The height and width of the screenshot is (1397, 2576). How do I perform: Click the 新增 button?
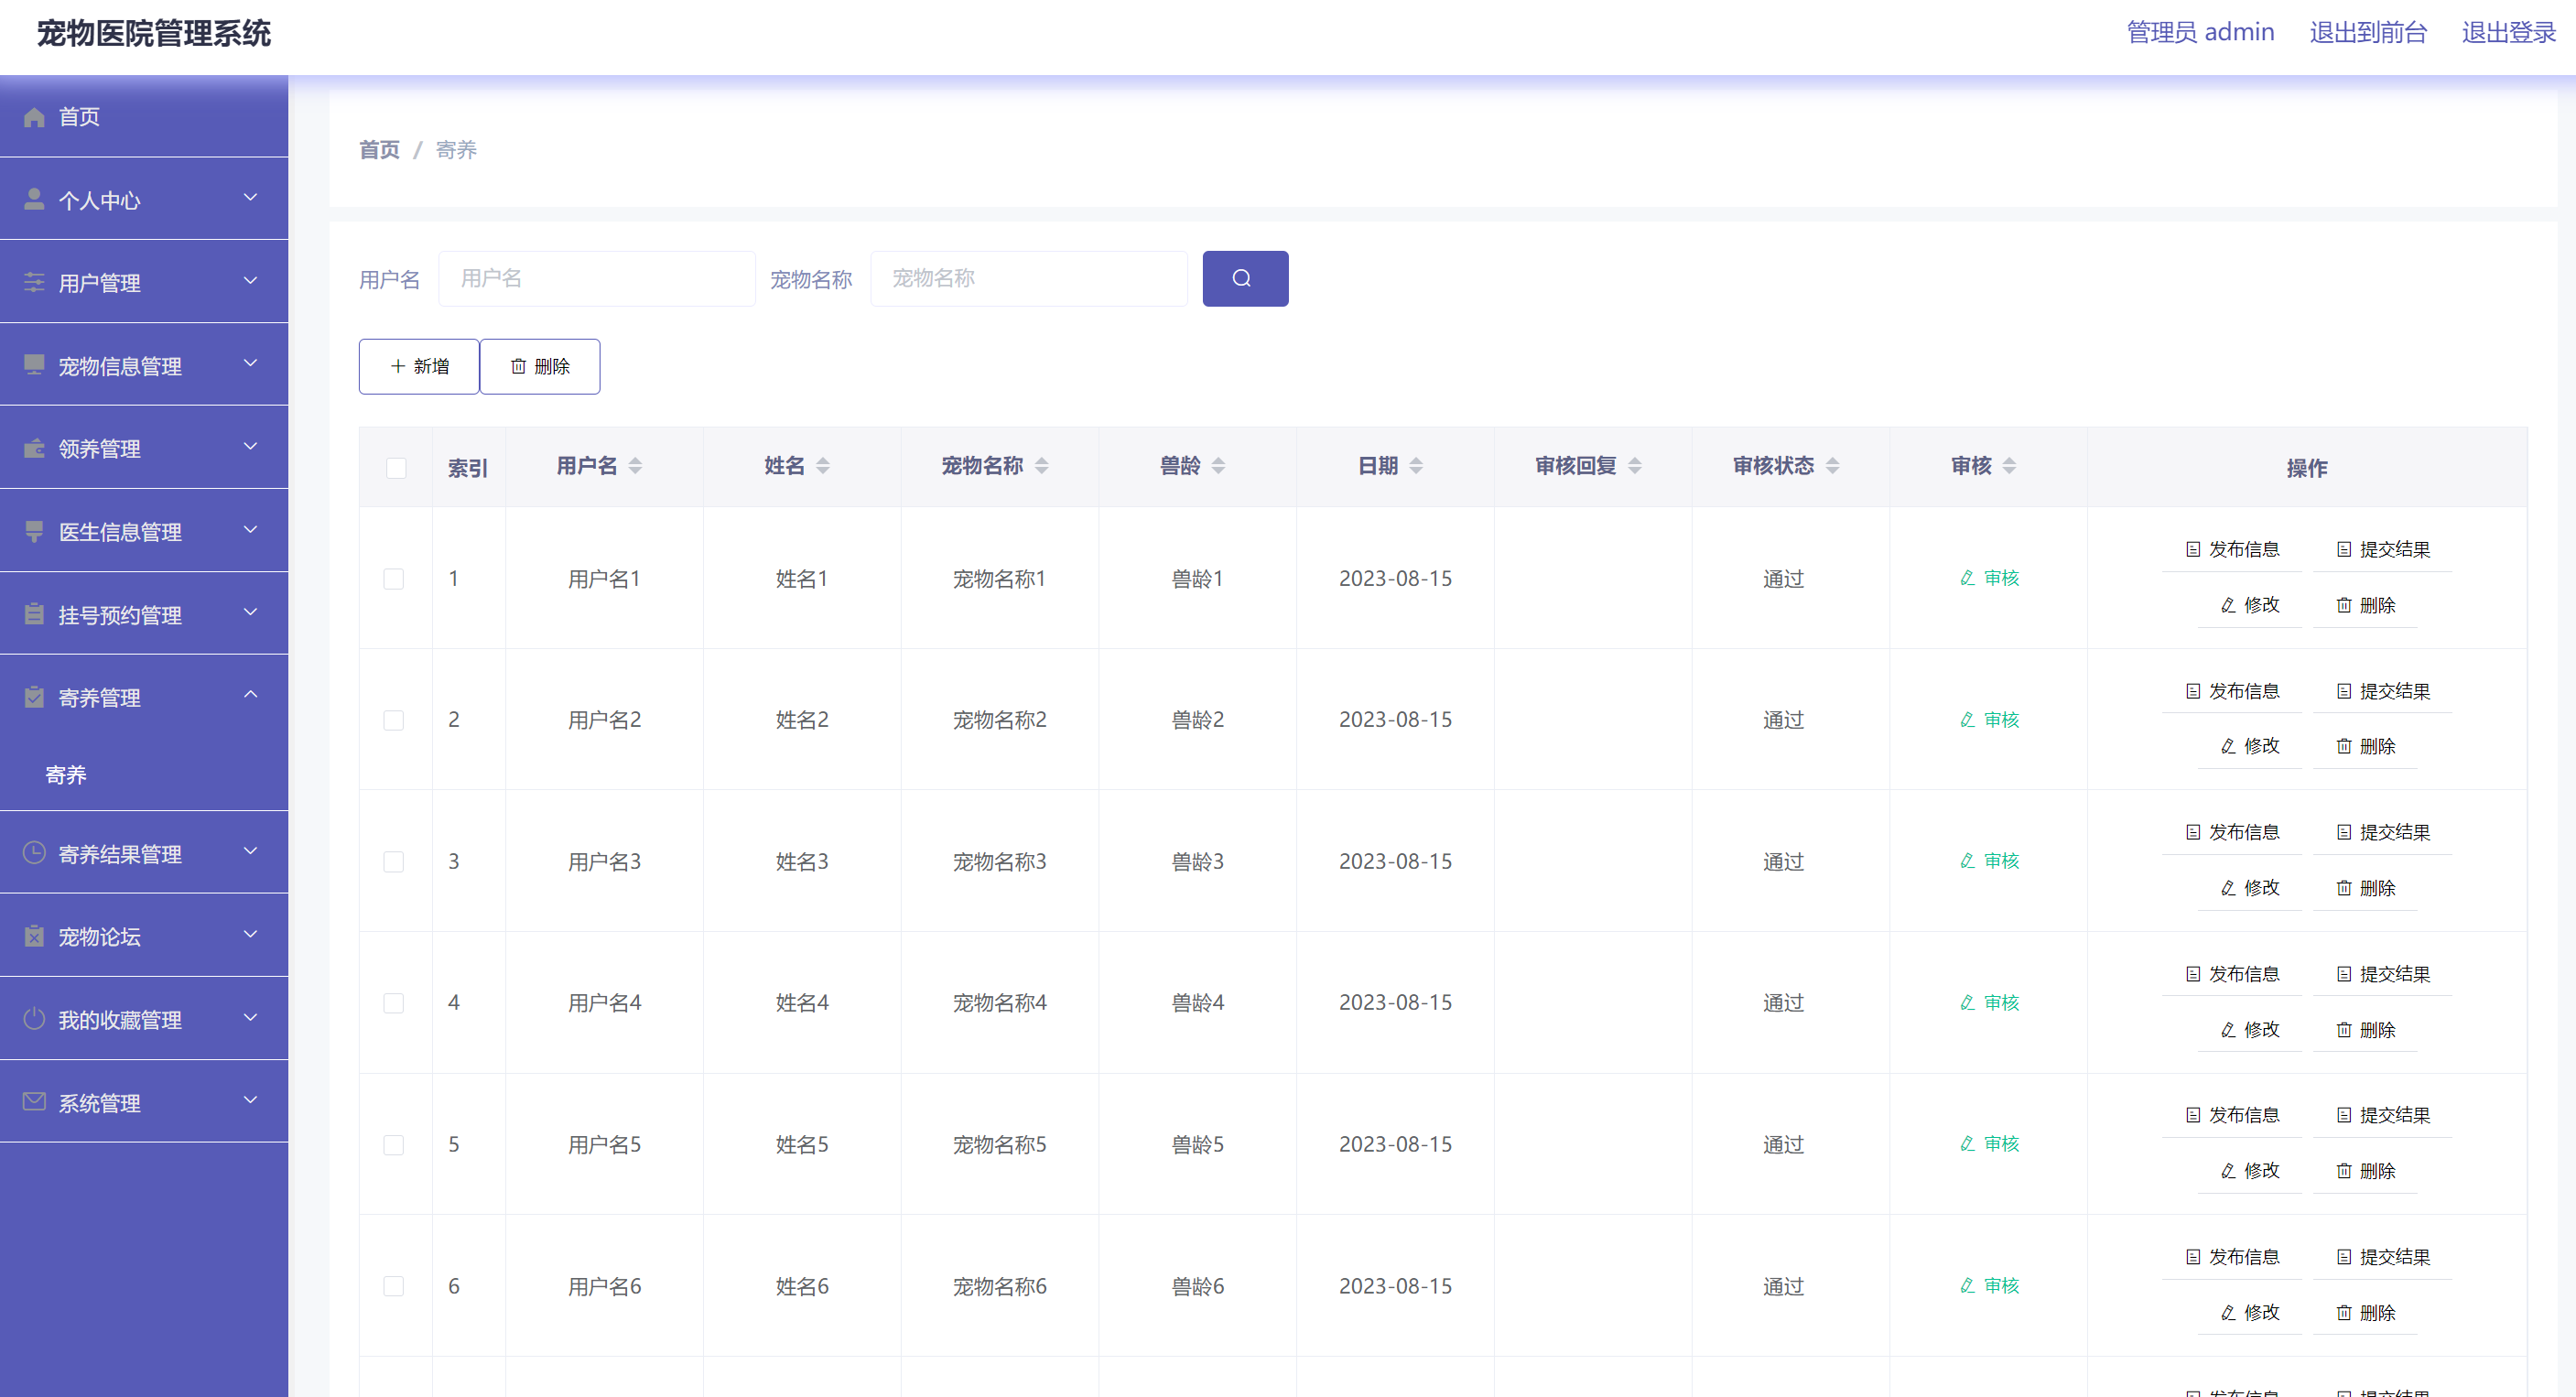(x=419, y=366)
